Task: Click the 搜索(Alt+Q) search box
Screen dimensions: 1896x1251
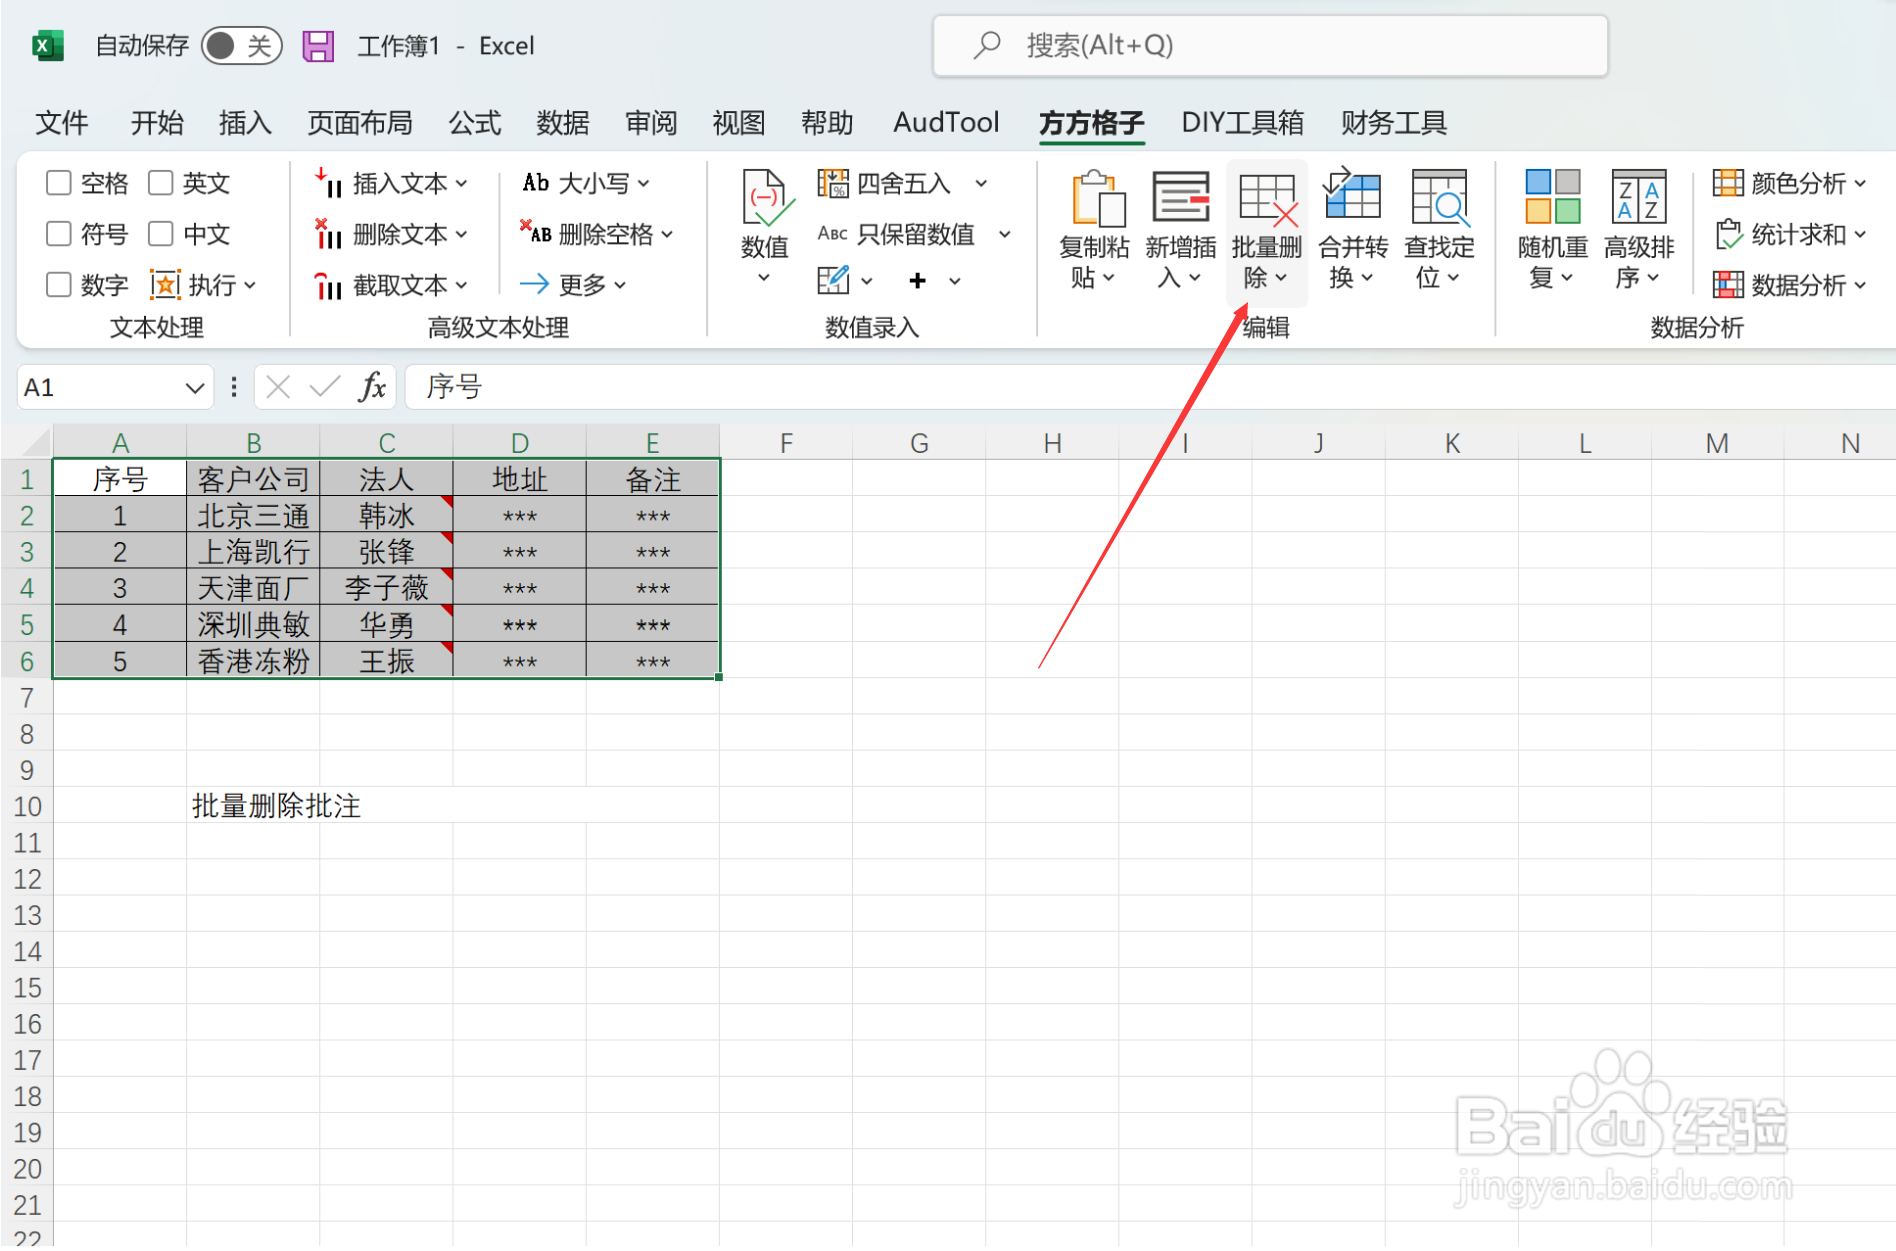Action: pos(1270,46)
